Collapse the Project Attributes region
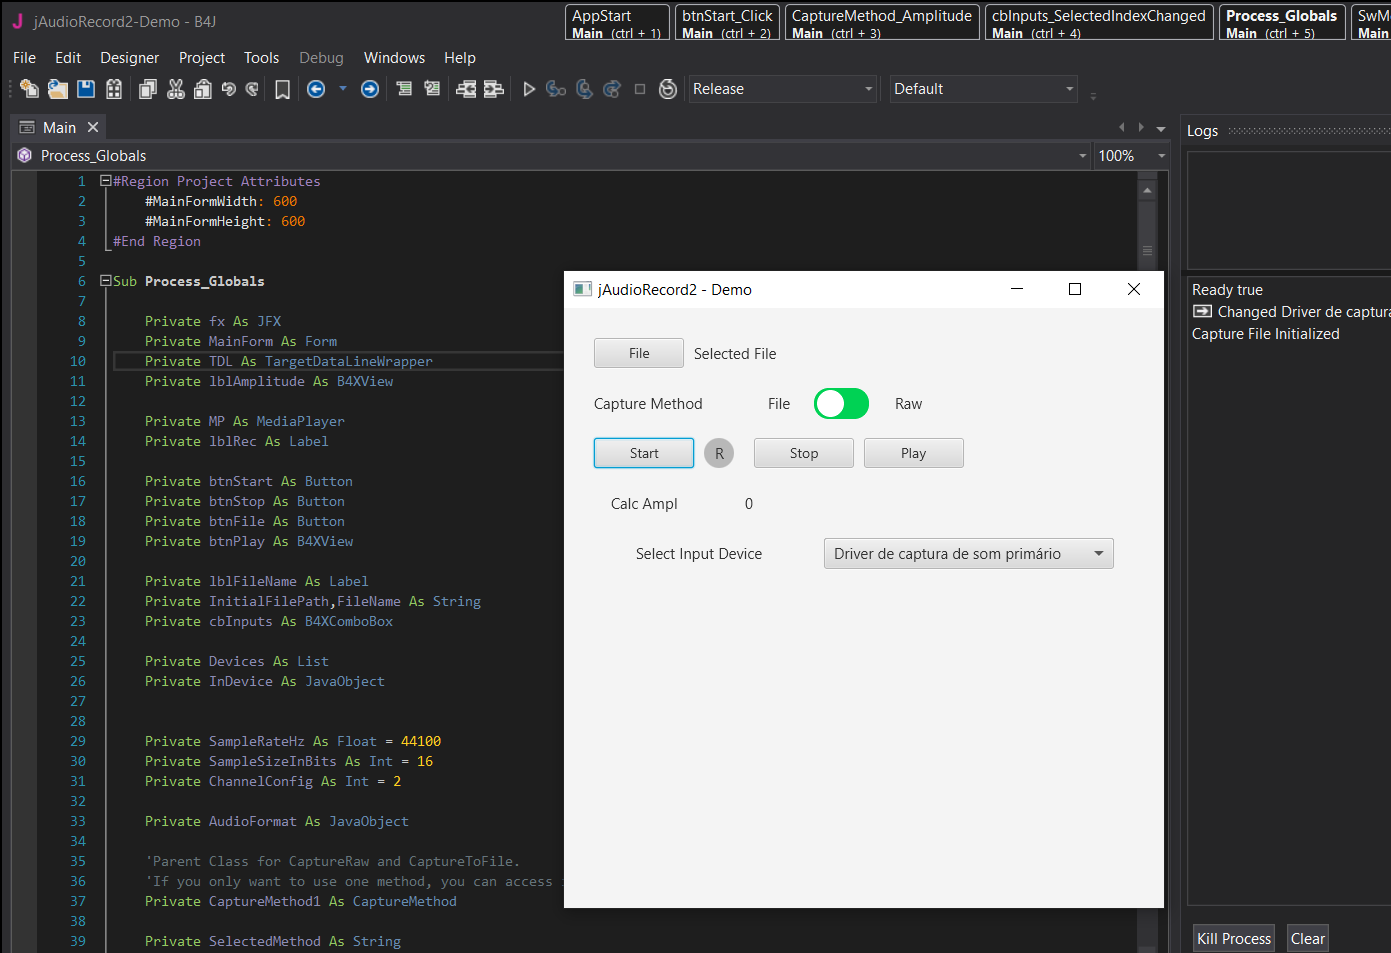This screenshot has width=1391, height=953. point(105,181)
